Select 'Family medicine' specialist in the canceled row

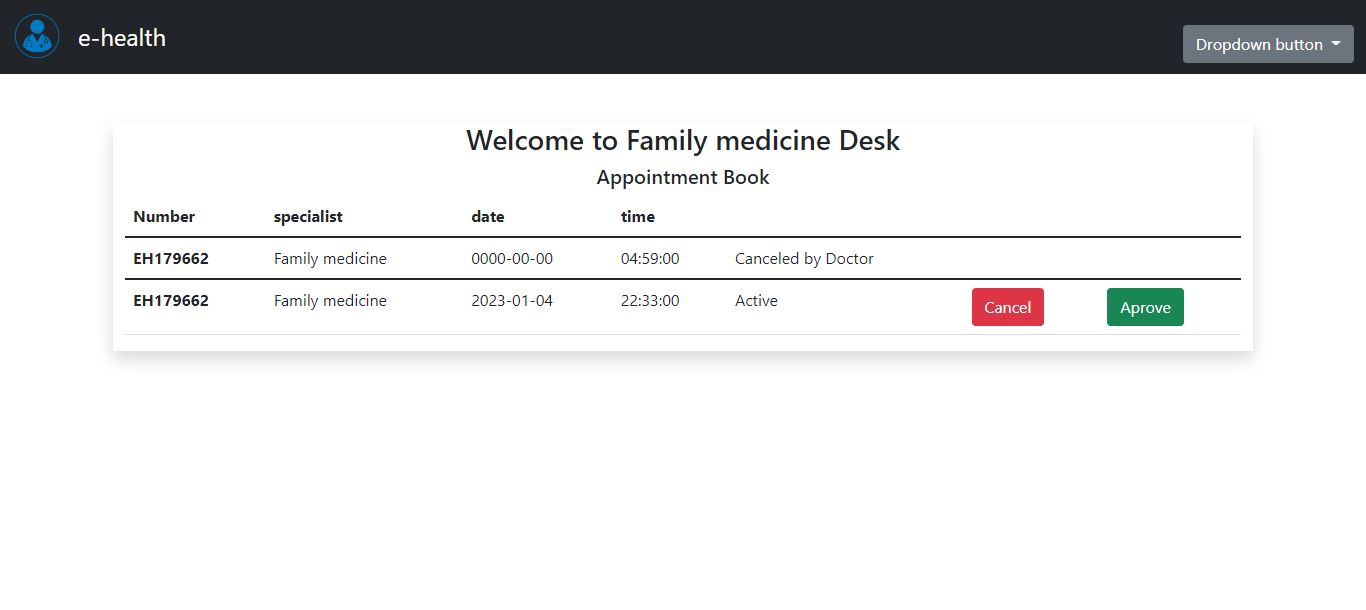click(x=330, y=258)
